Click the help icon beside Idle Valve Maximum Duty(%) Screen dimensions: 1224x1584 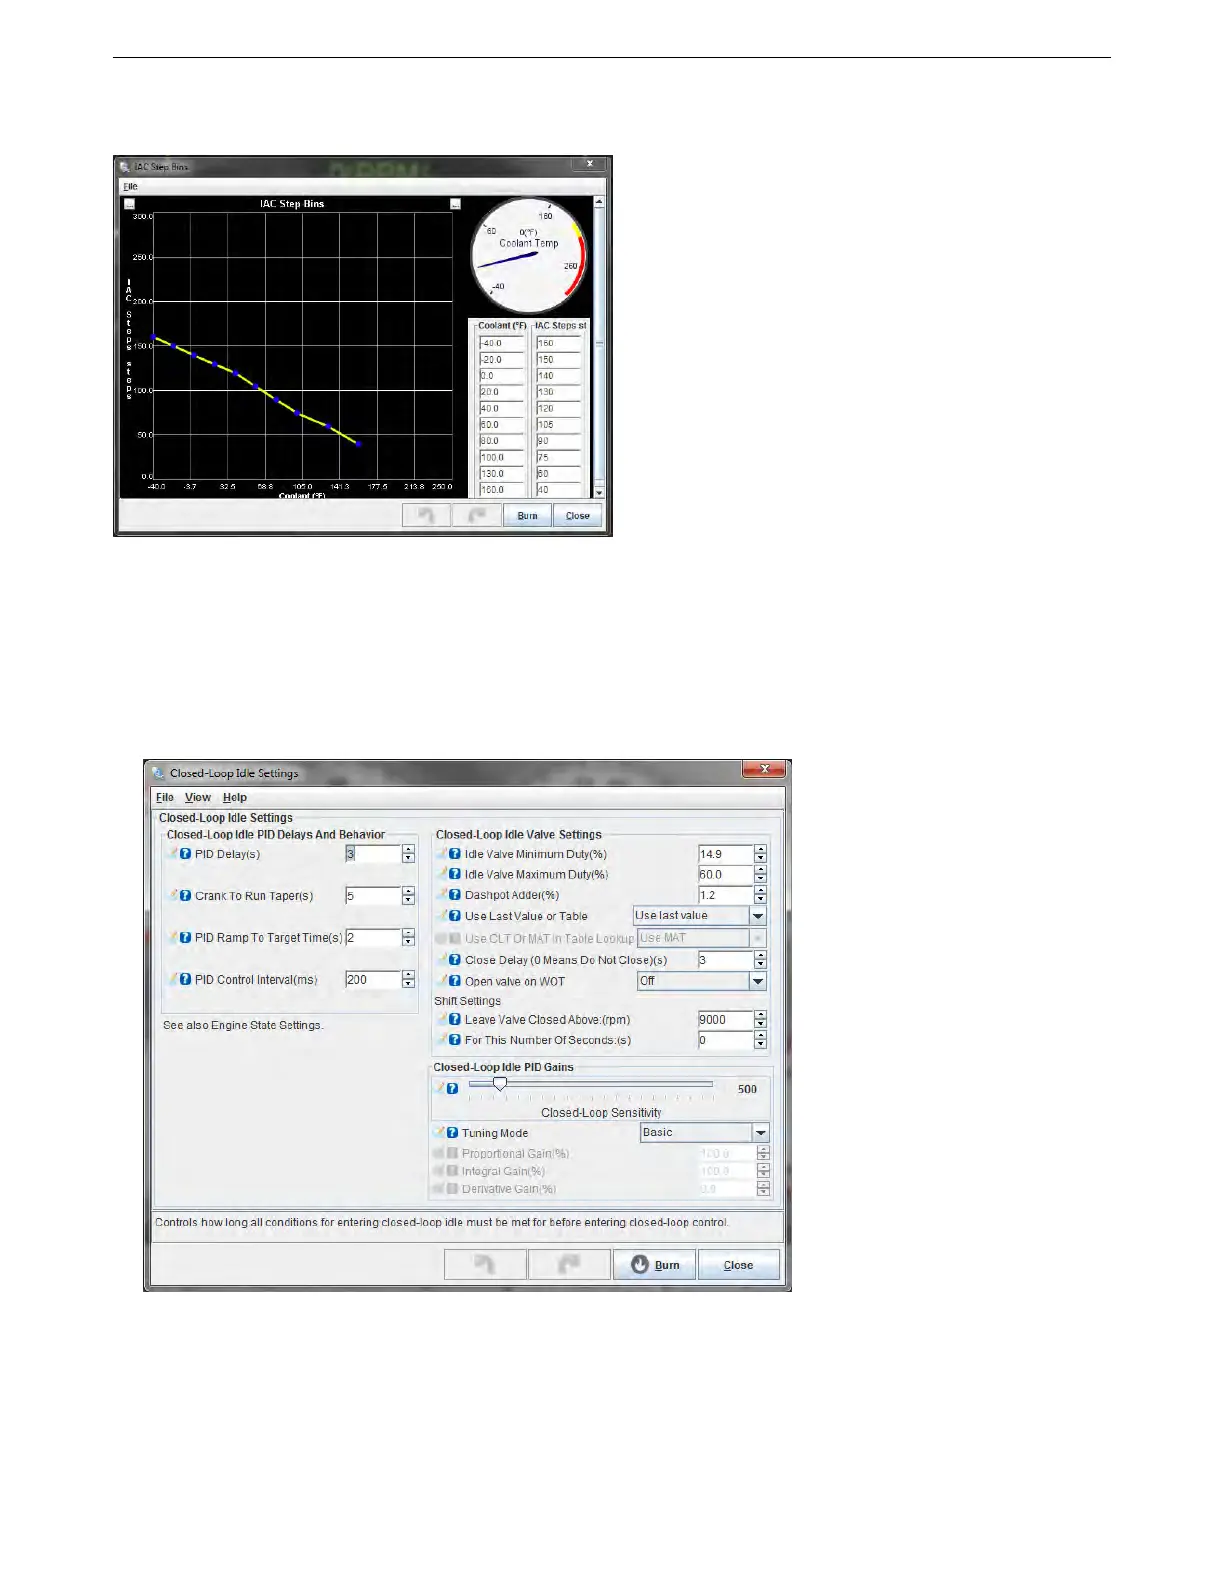pos(455,874)
